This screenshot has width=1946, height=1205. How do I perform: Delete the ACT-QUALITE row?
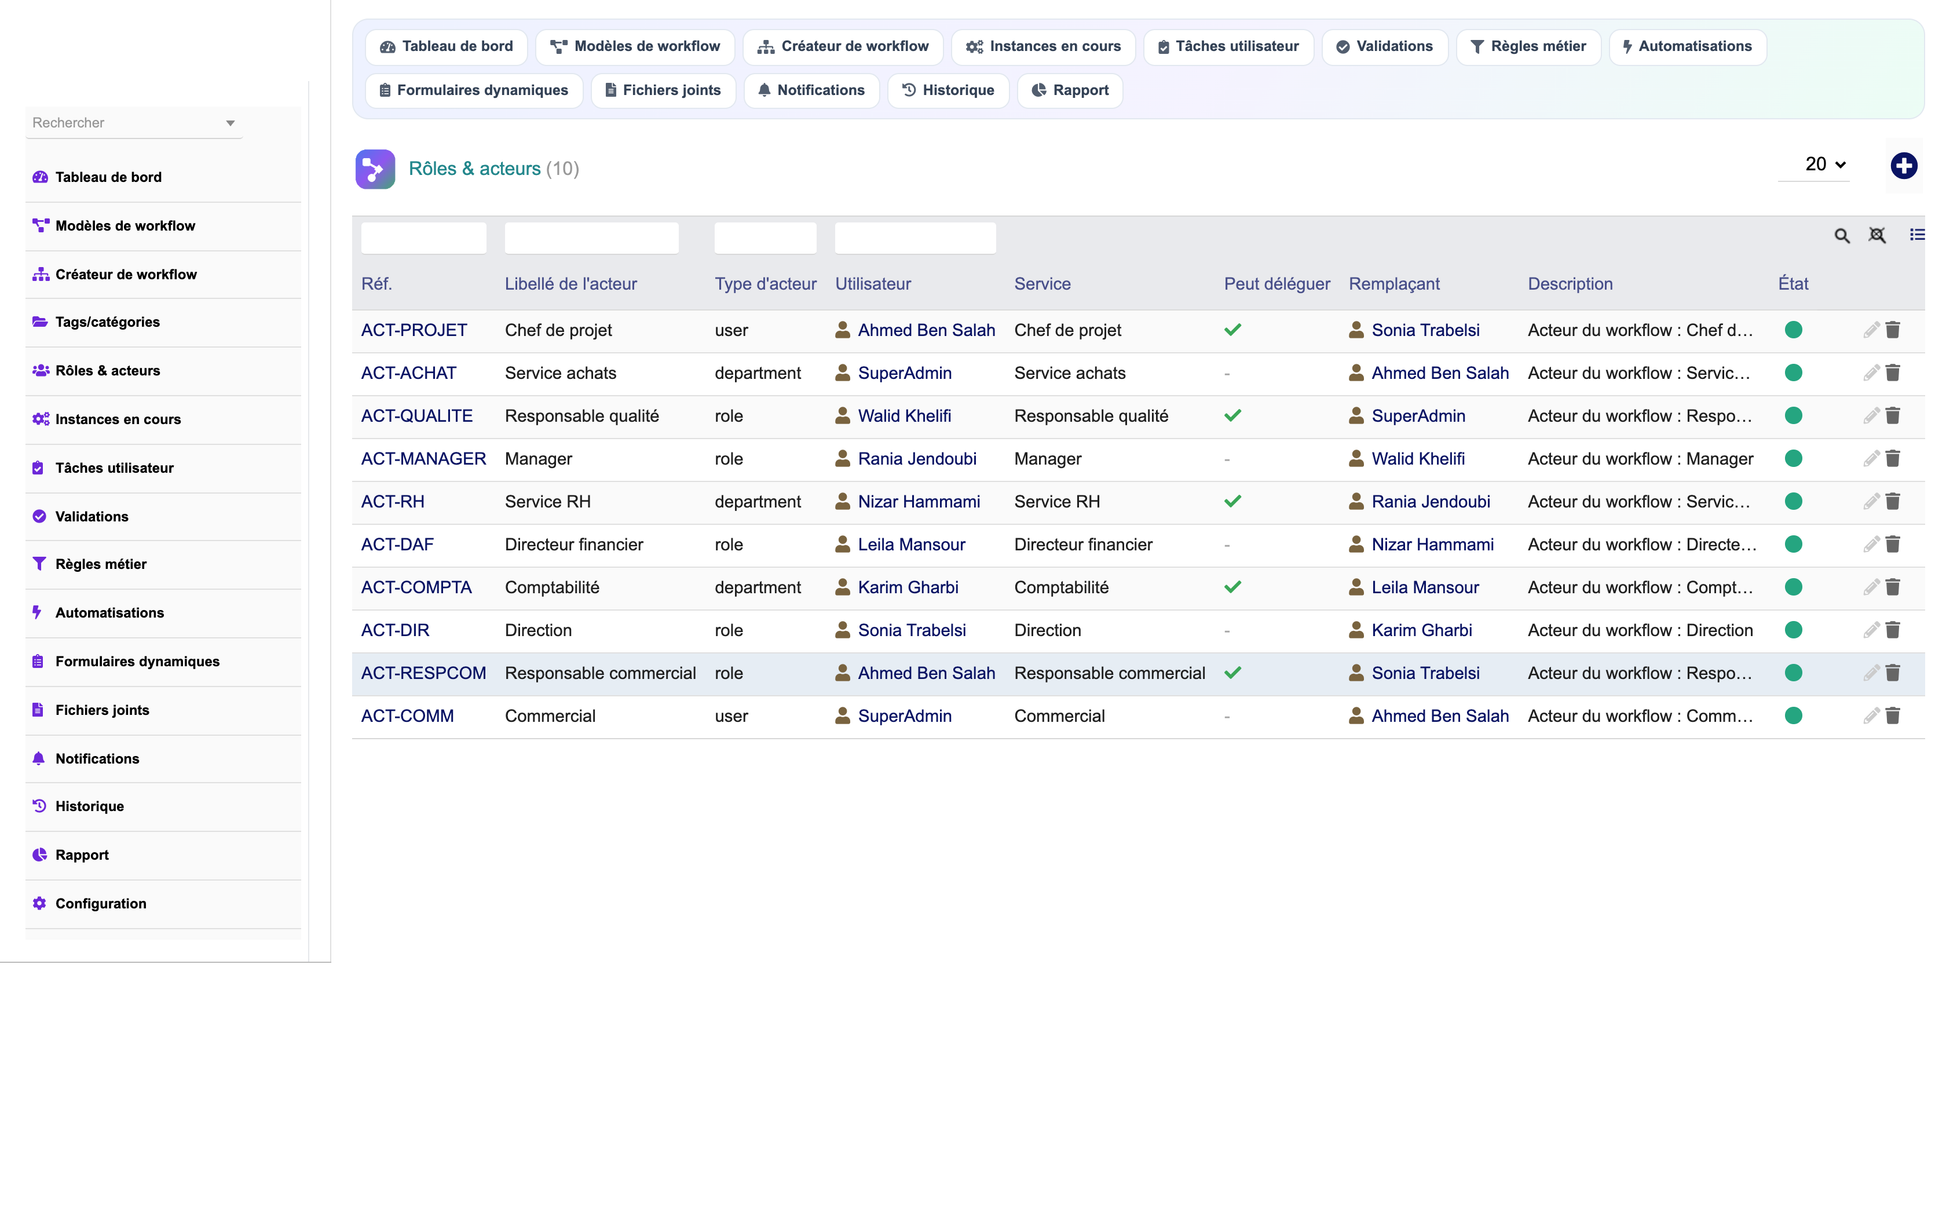coord(1892,416)
